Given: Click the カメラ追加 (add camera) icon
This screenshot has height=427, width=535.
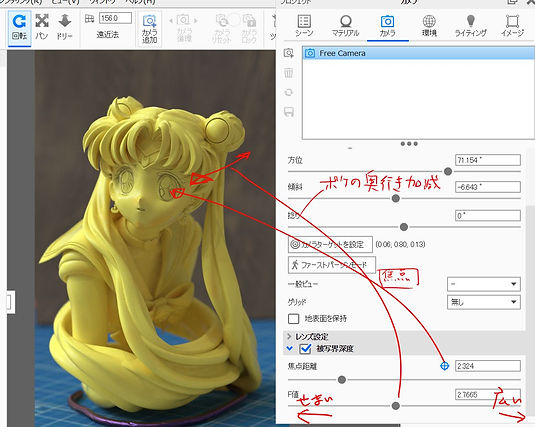Looking at the screenshot, I should (x=149, y=29).
